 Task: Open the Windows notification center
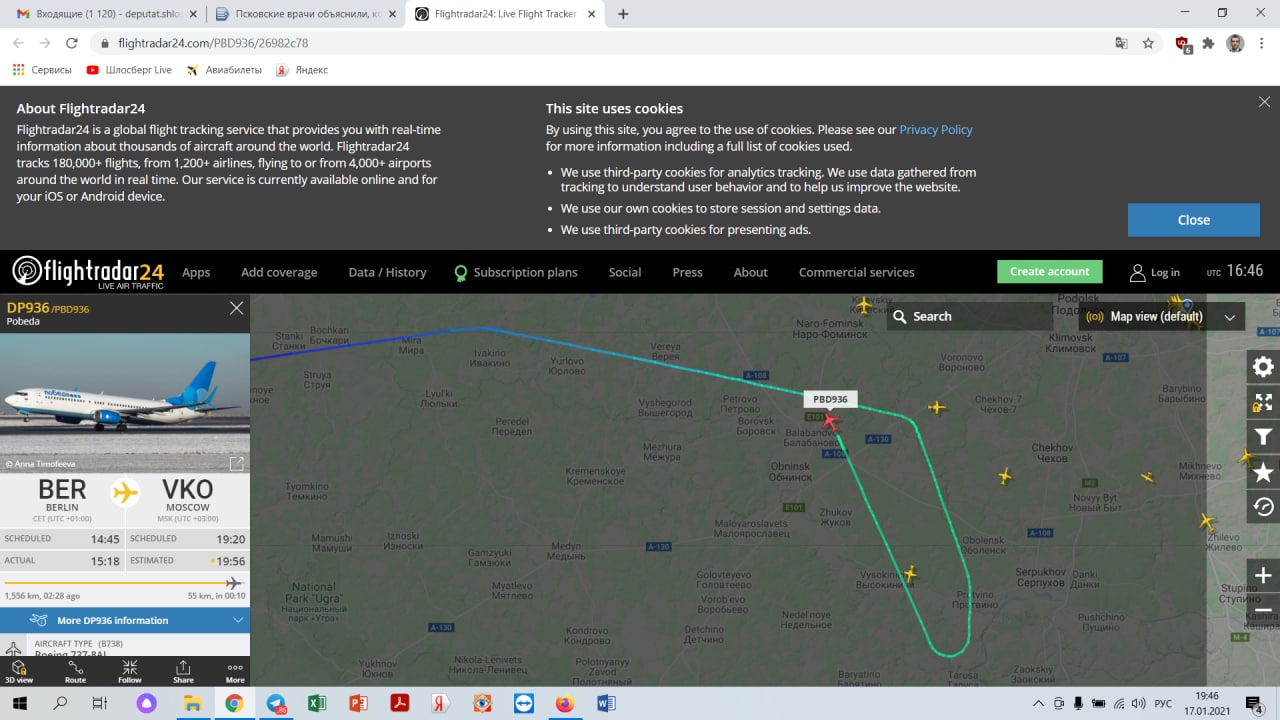1254,703
